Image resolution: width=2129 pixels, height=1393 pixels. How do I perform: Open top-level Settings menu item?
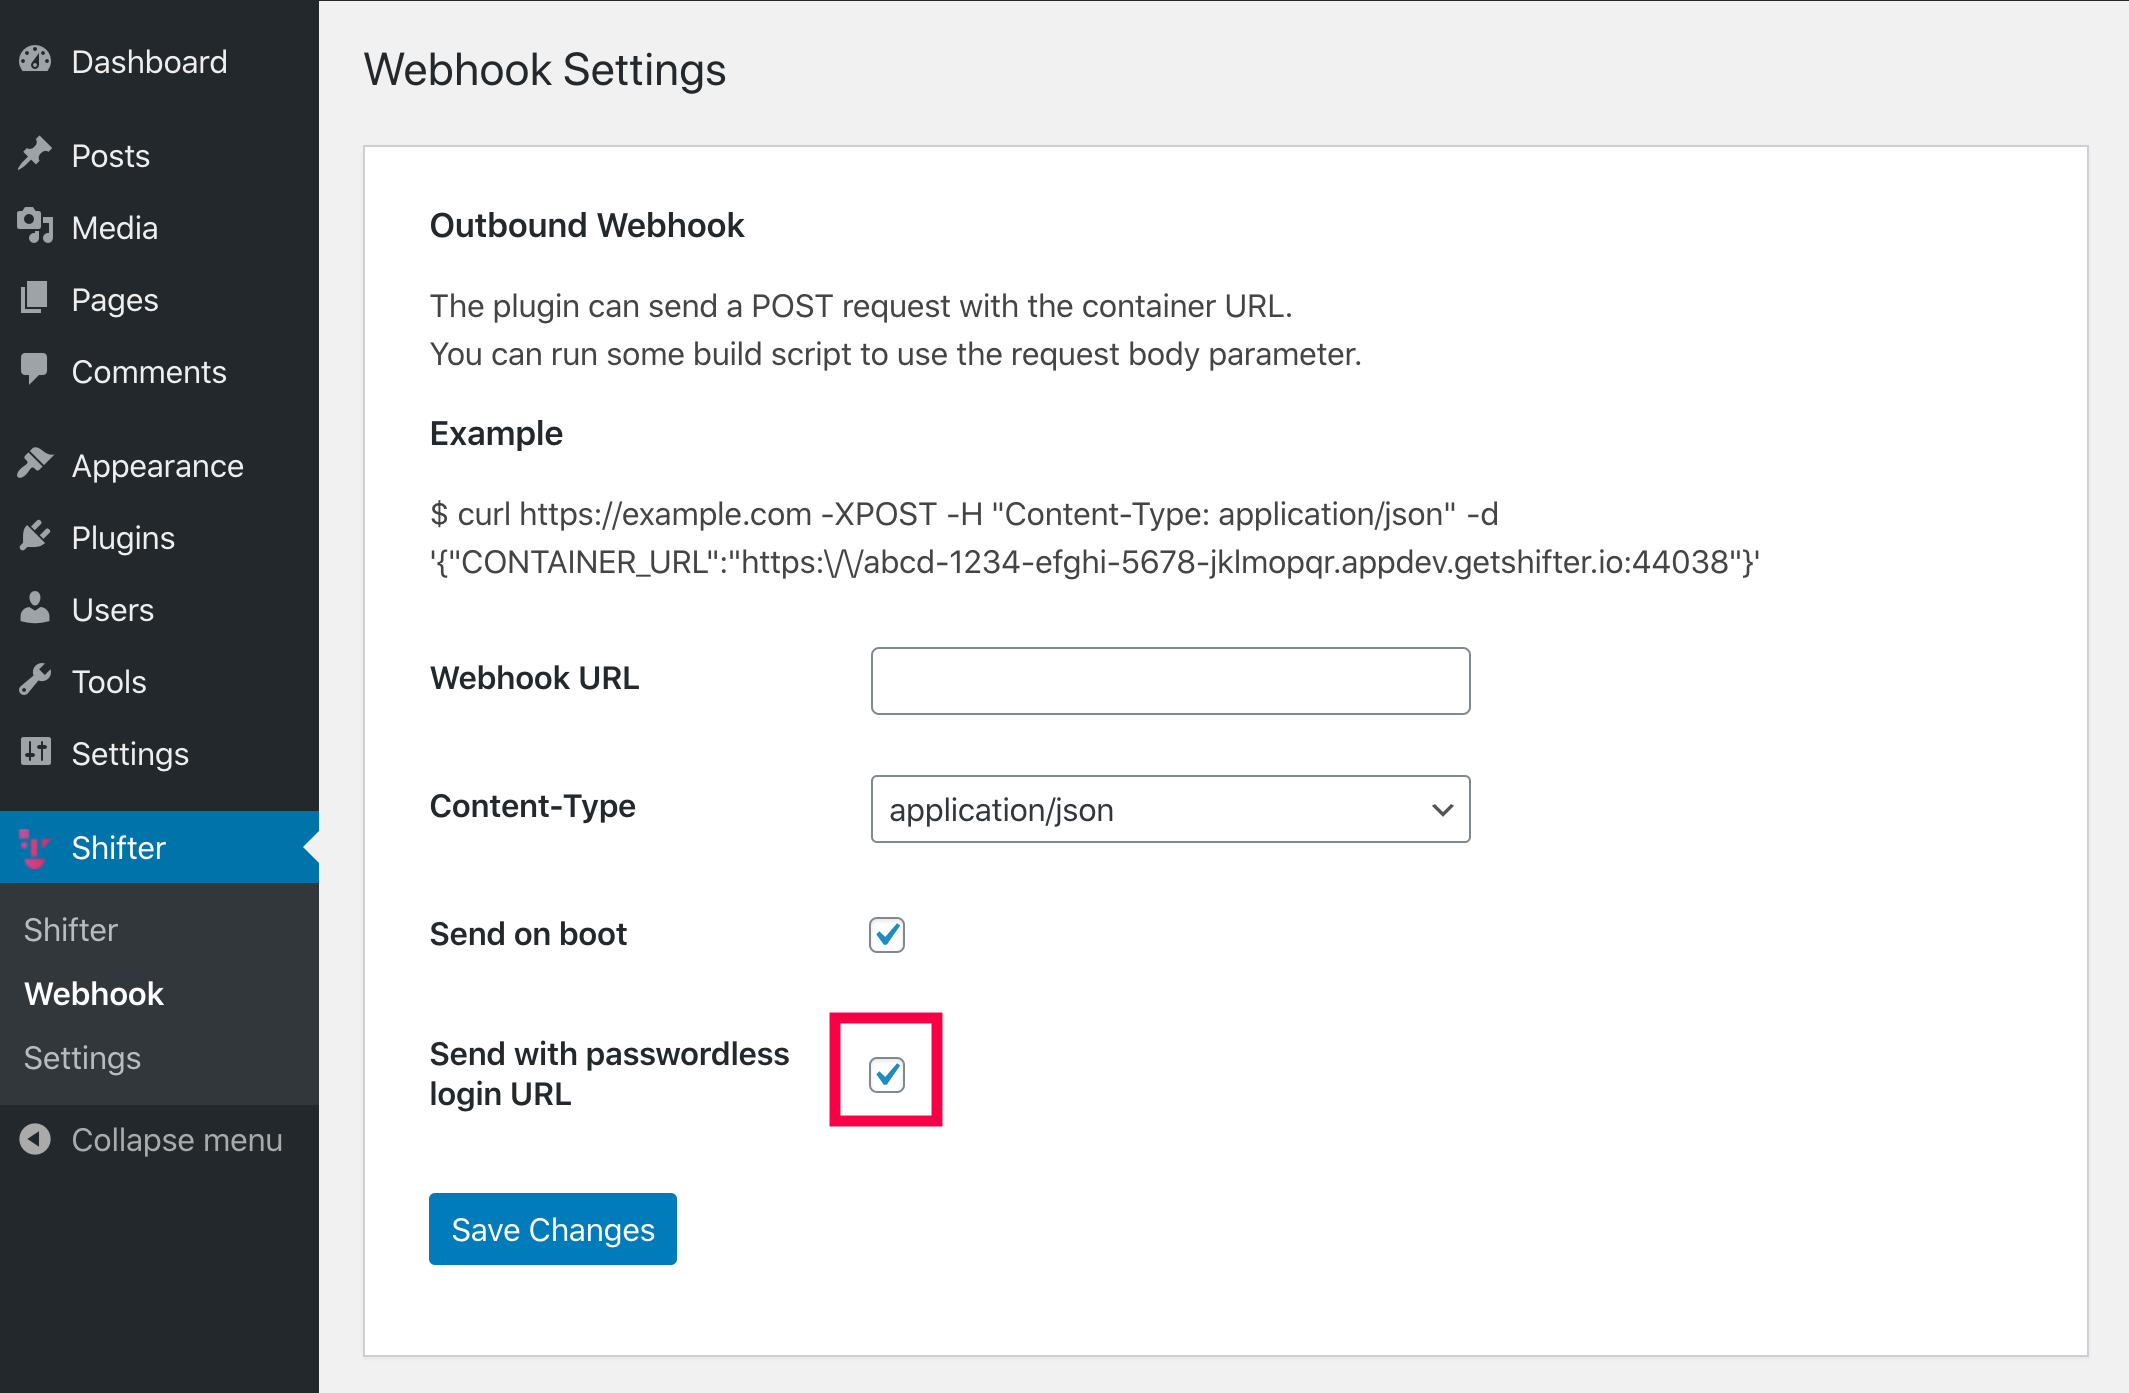click(x=160, y=754)
